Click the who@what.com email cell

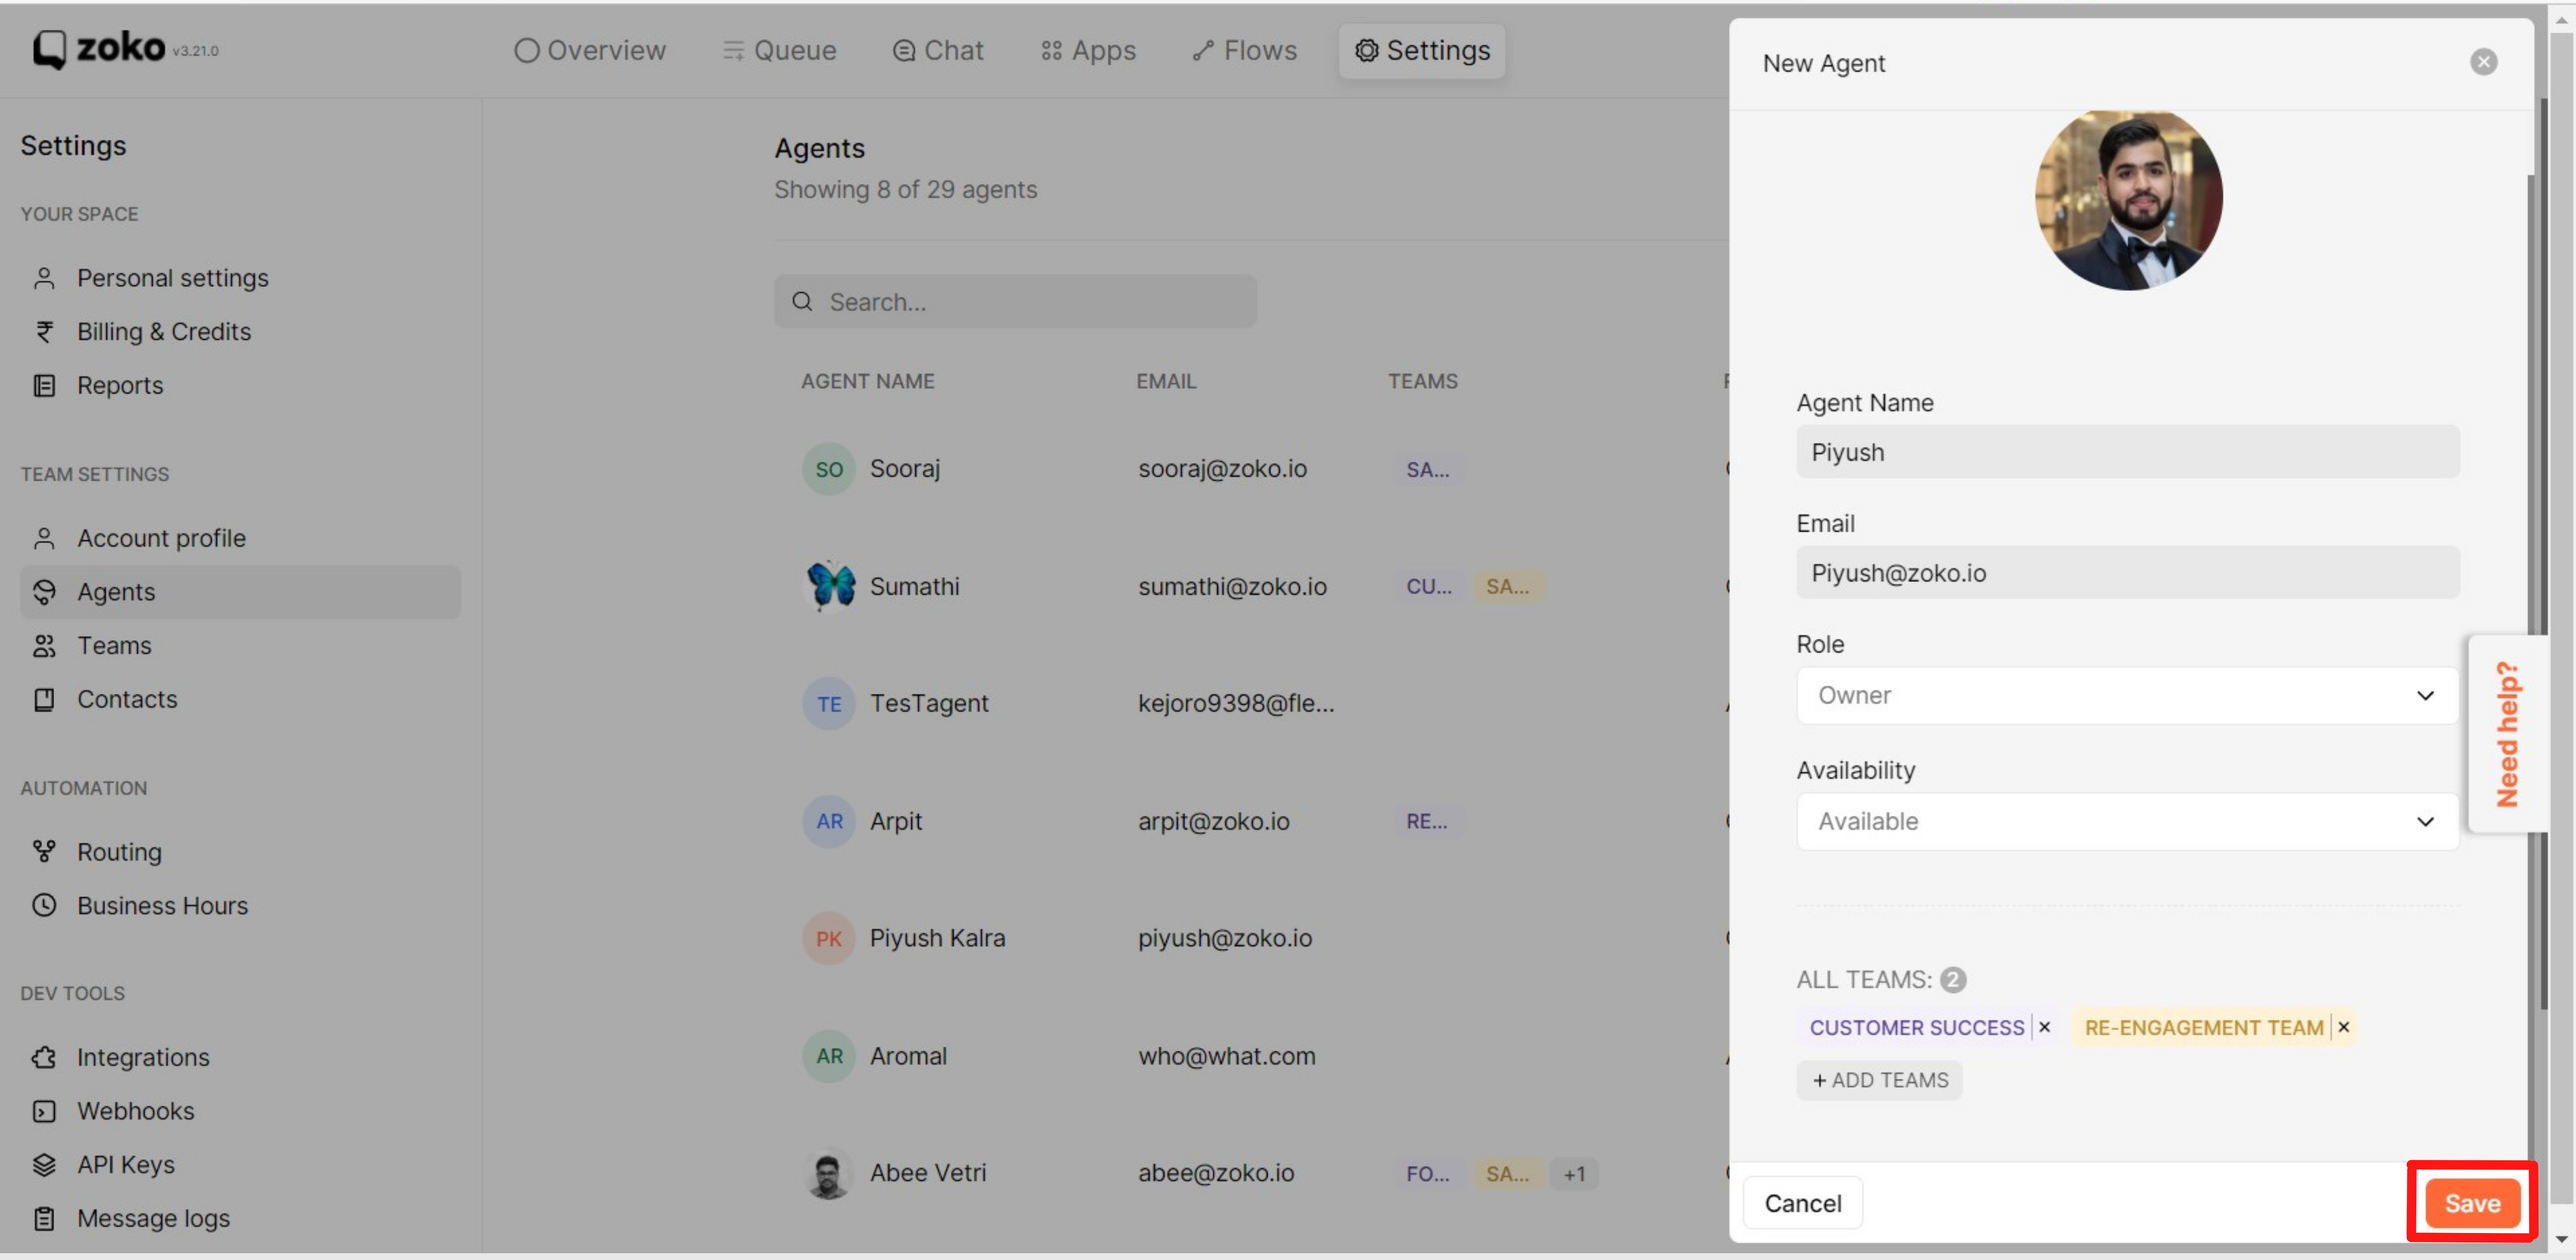coord(1226,1056)
